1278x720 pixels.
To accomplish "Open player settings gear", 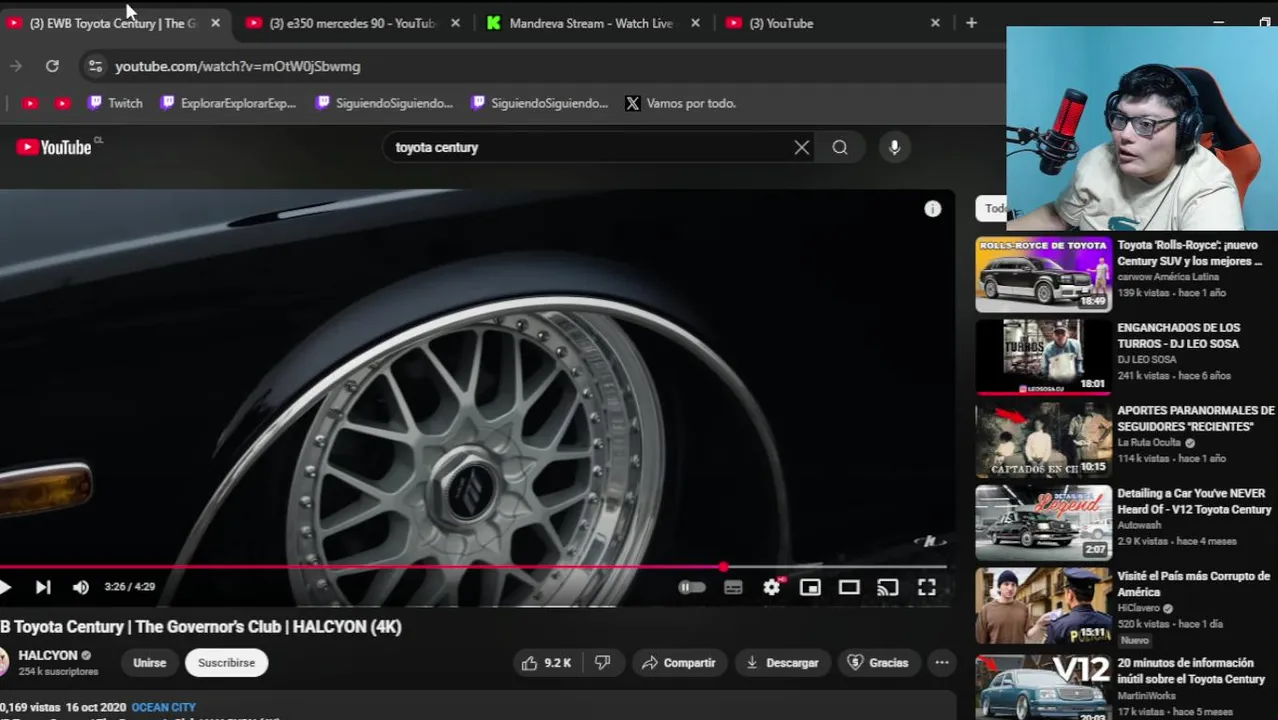I will tap(772, 587).
